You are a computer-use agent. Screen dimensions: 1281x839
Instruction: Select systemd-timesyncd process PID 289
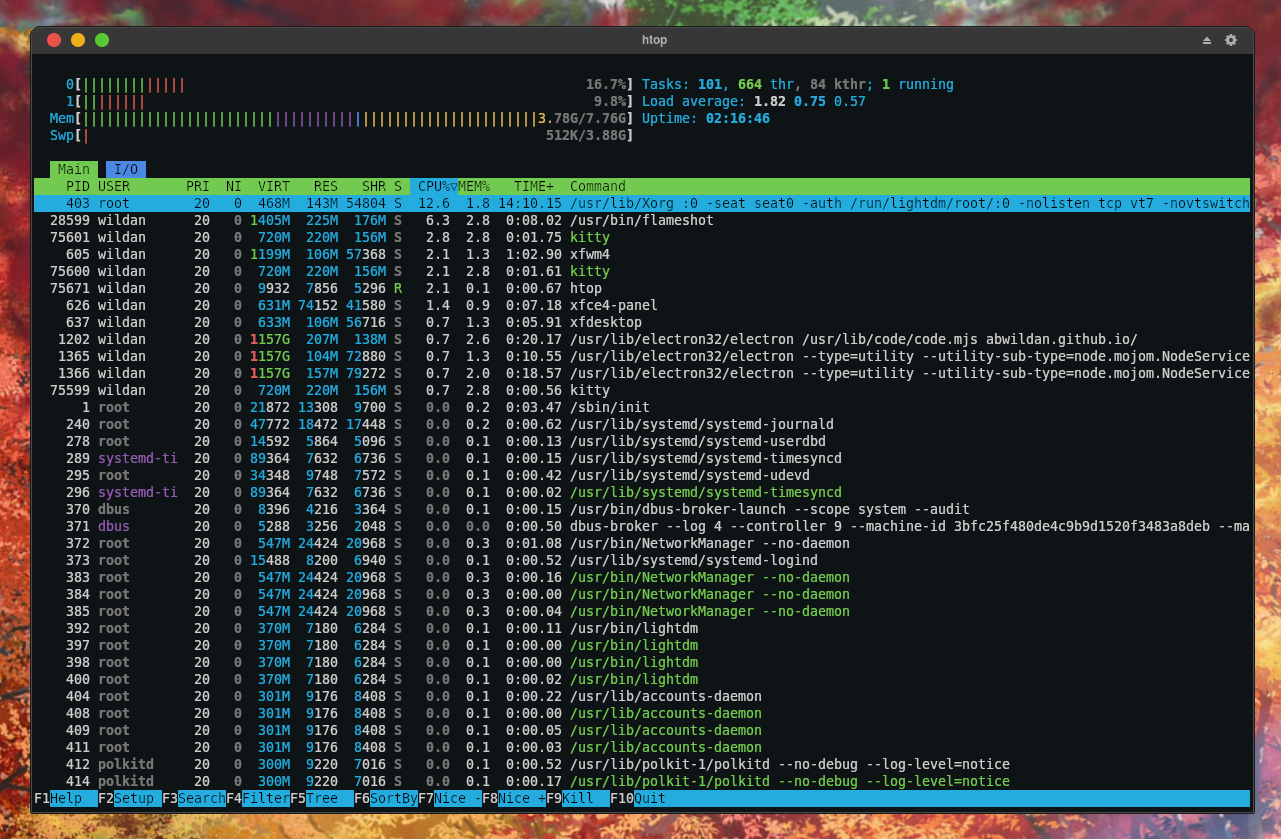click(x=642, y=458)
